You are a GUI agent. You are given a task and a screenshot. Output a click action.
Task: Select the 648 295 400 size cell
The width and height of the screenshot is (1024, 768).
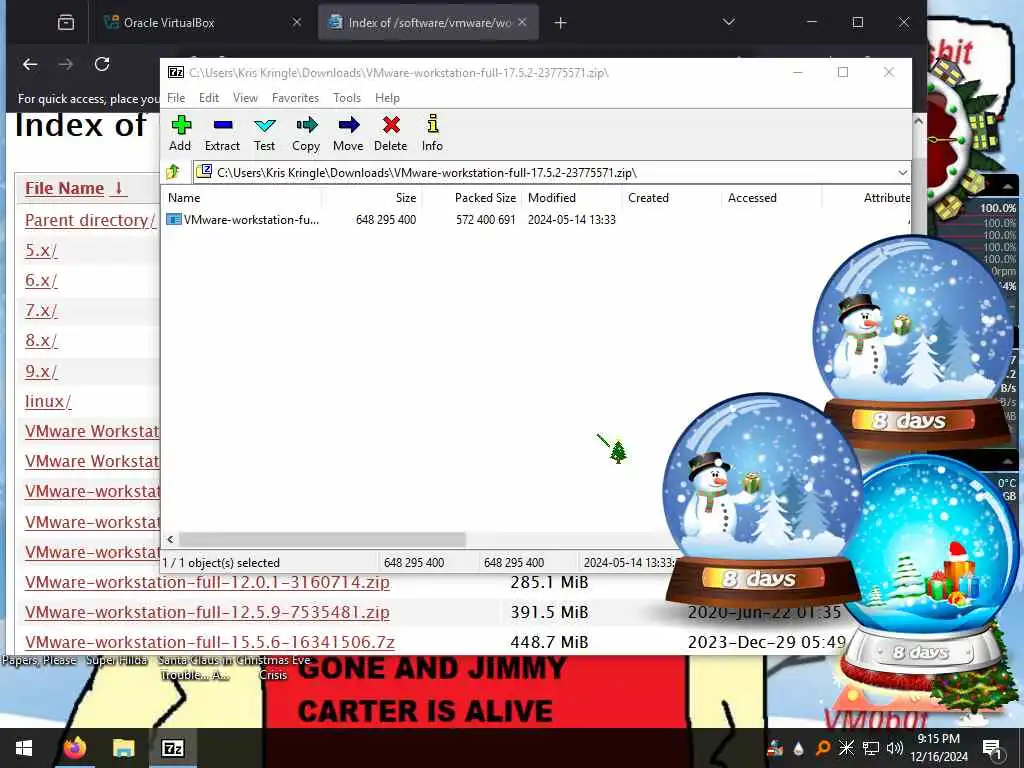(x=386, y=219)
